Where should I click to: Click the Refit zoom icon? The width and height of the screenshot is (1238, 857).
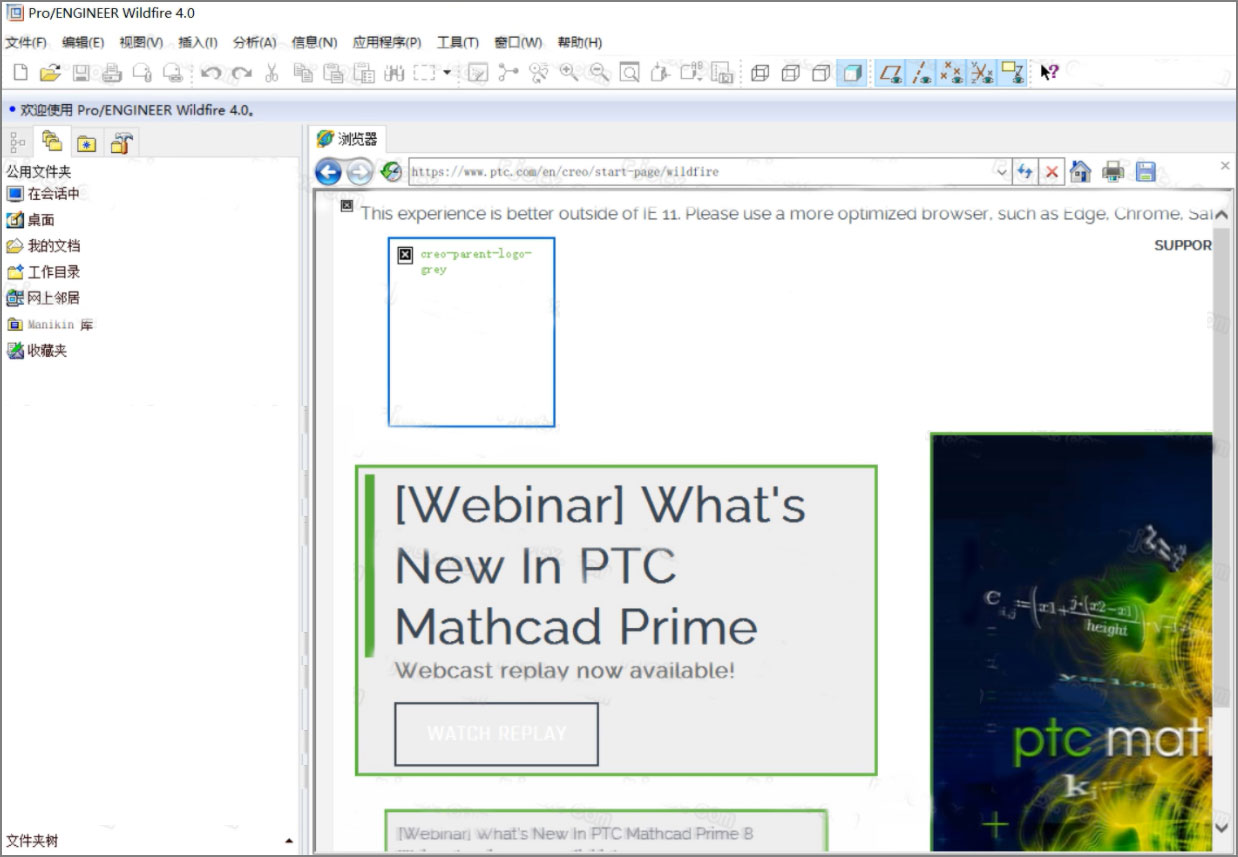click(x=629, y=73)
